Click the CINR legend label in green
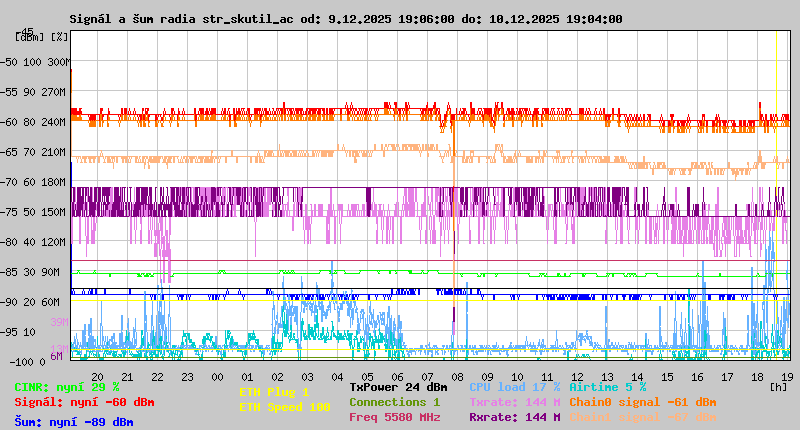800x430 pixels. coord(66,387)
